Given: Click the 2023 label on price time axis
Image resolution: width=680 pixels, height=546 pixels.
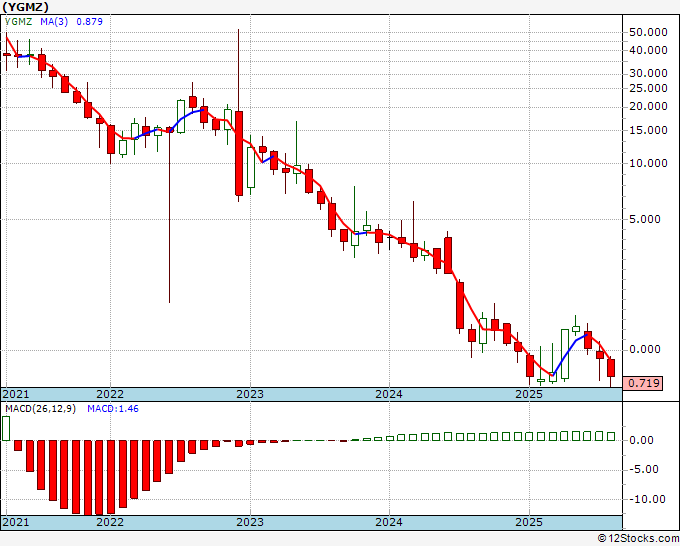Looking at the screenshot, I should click(250, 394).
